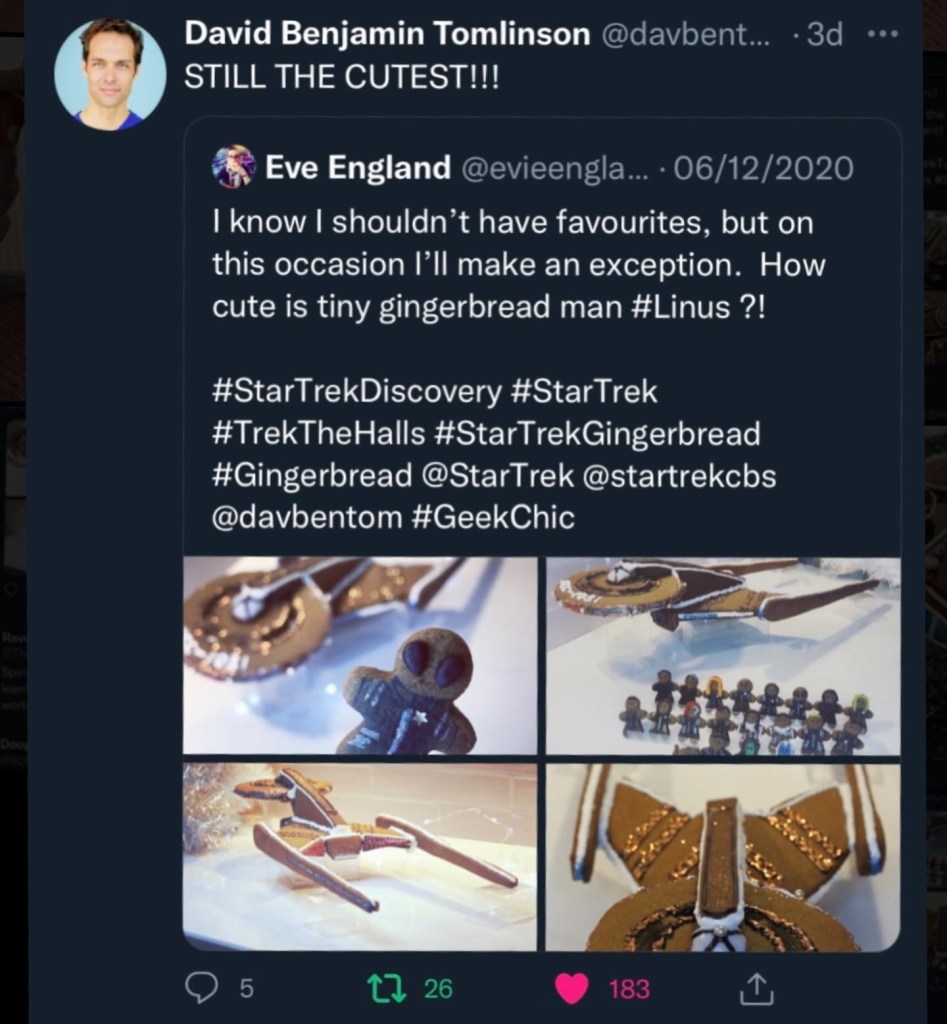This screenshot has height=1024, width=947.
Task: Click the Eve England display name
Action: 357,168
